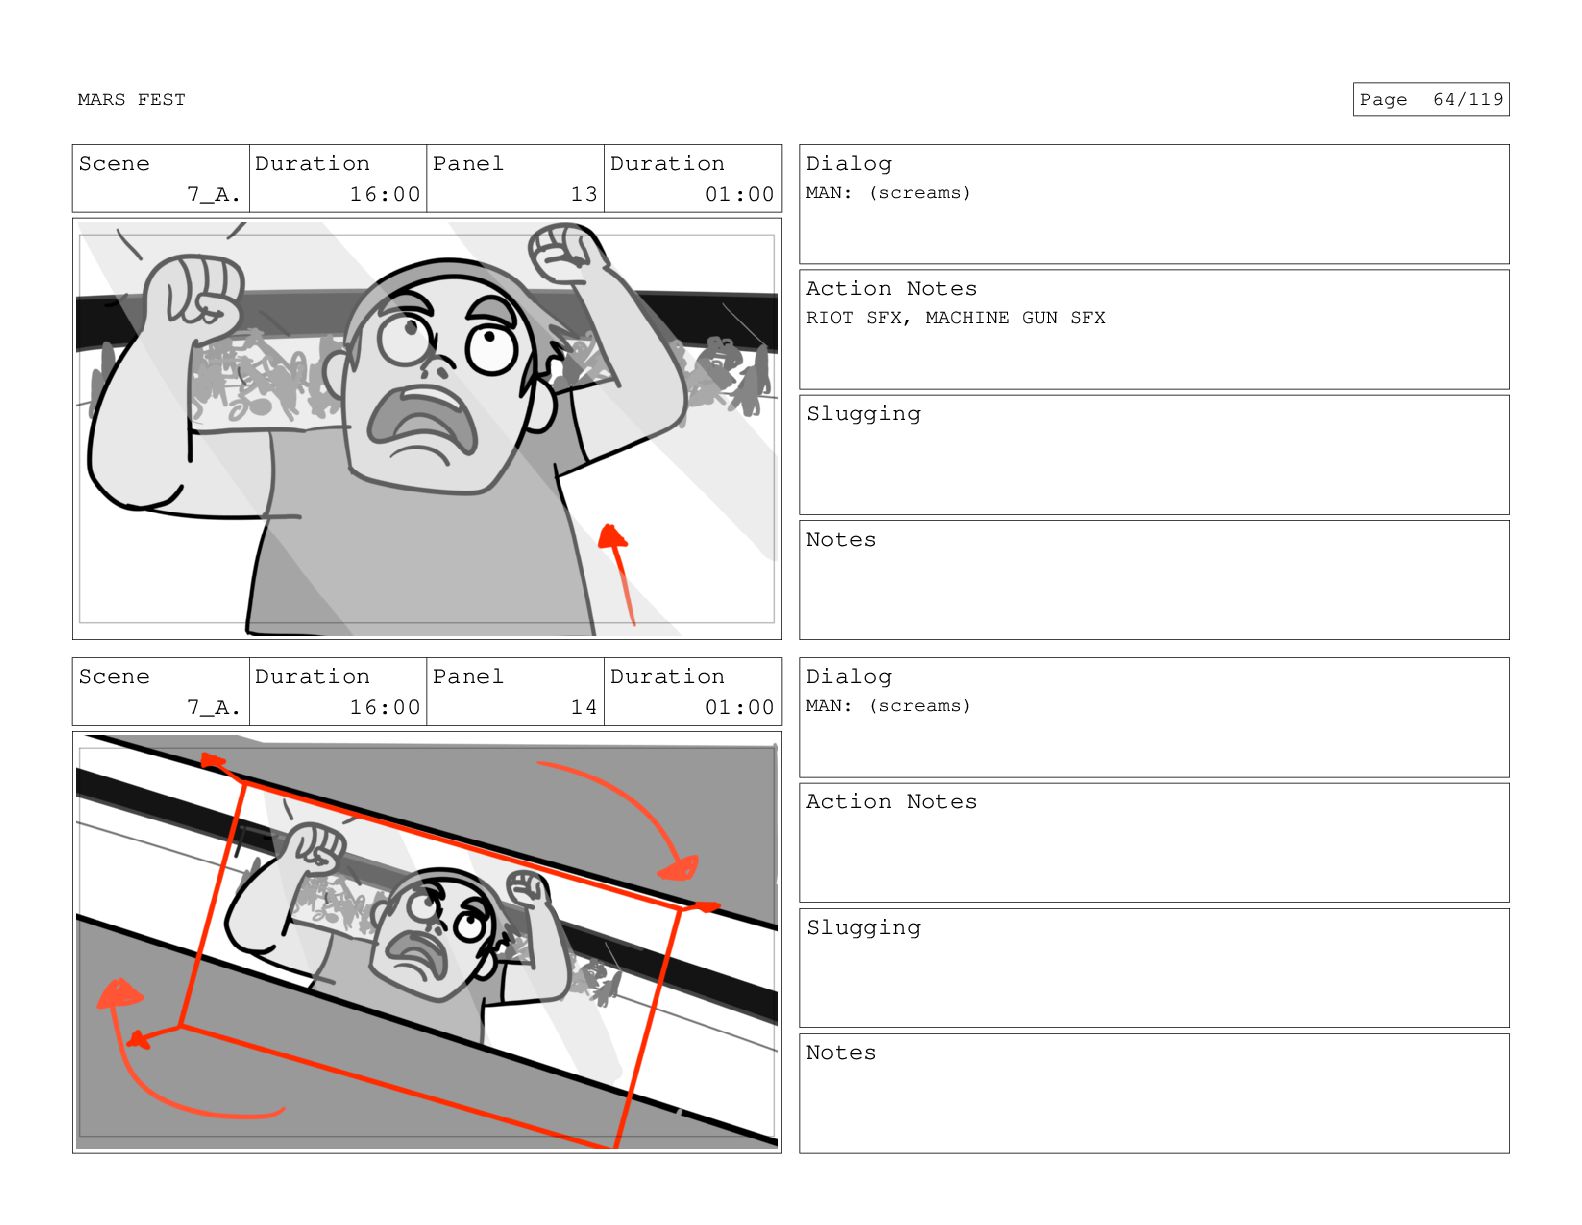Click Panel number 14 cell
This screenshot has width=1582, height=1225.
click(x=516, y=692)
